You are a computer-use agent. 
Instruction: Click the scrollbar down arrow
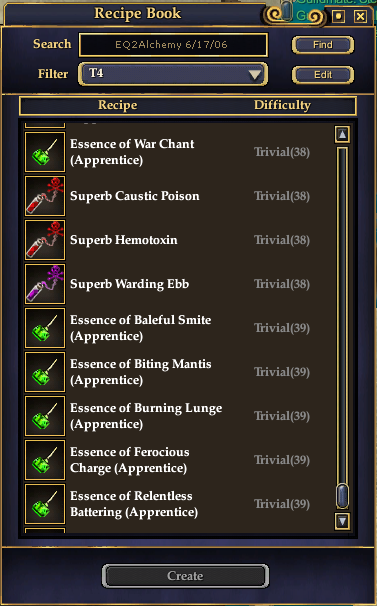click(x=343, y=521)
